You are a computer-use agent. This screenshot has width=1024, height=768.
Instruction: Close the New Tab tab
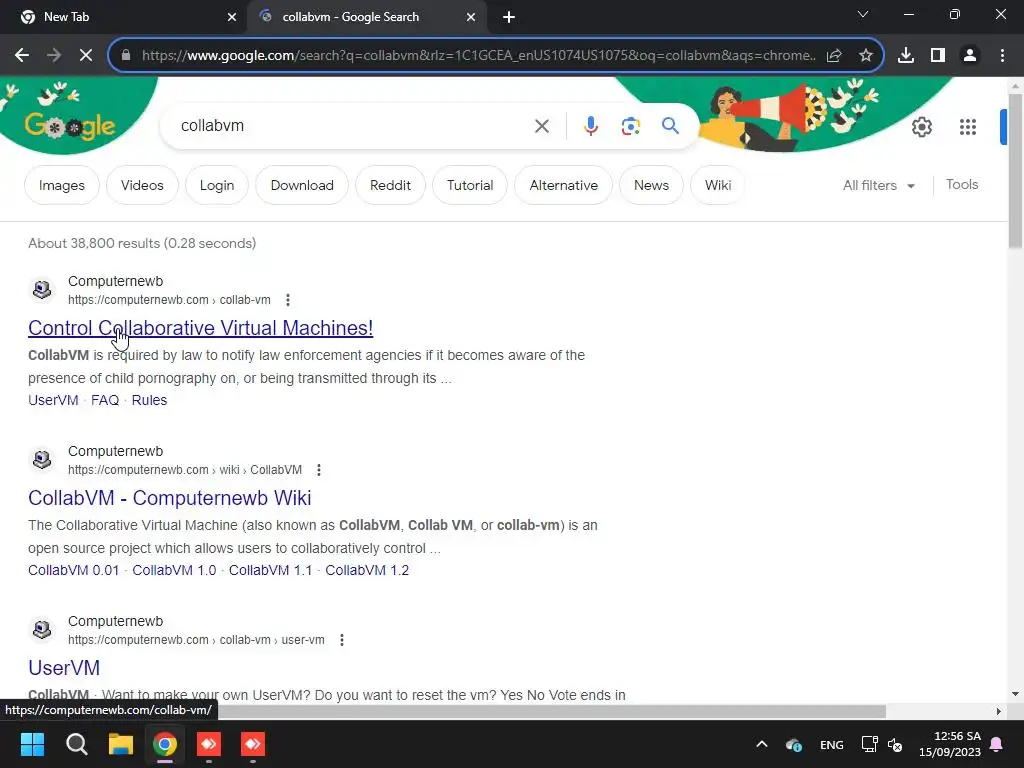[x=232, y=17]
